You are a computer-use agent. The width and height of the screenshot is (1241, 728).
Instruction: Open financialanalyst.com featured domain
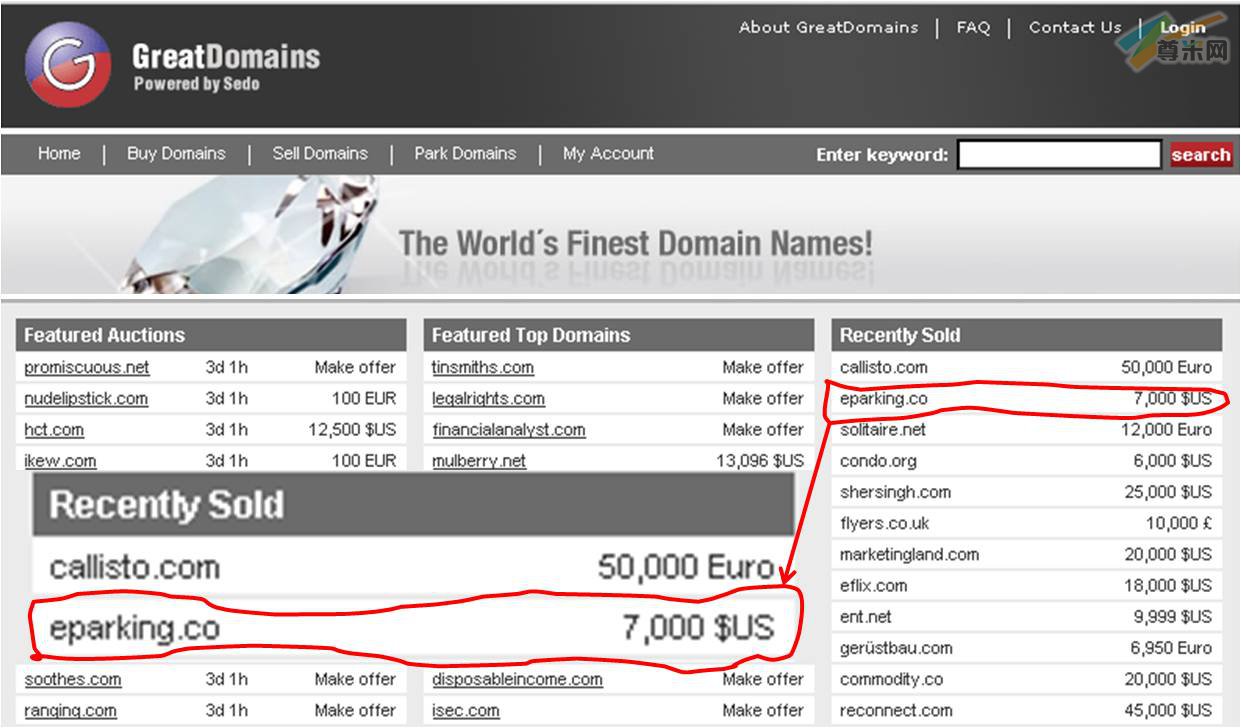(x=509, y=430)
